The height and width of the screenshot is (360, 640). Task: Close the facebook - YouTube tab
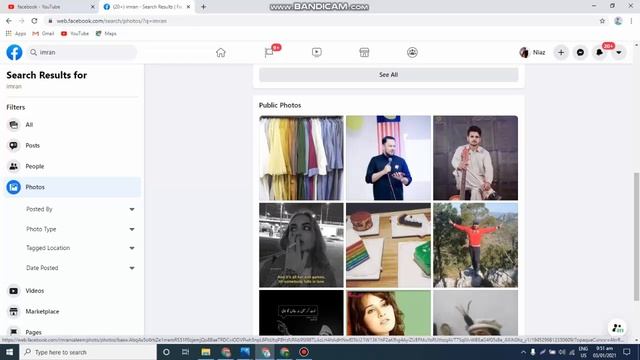(93, 7)
